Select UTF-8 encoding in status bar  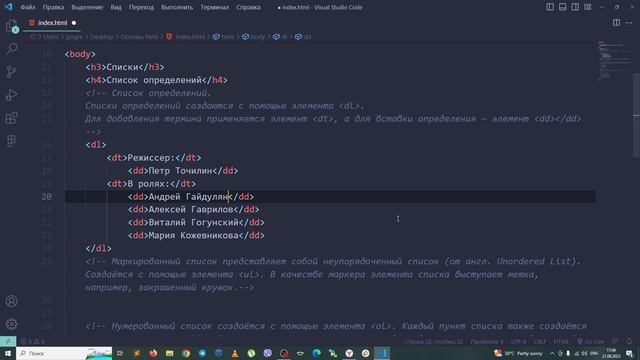tap(518, 341)
